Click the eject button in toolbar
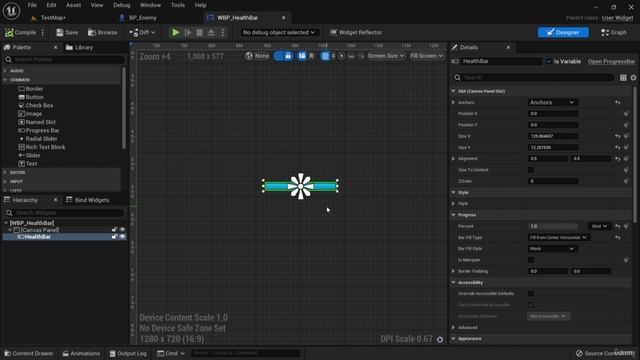The image size is (640, 360). coord(211,32)
